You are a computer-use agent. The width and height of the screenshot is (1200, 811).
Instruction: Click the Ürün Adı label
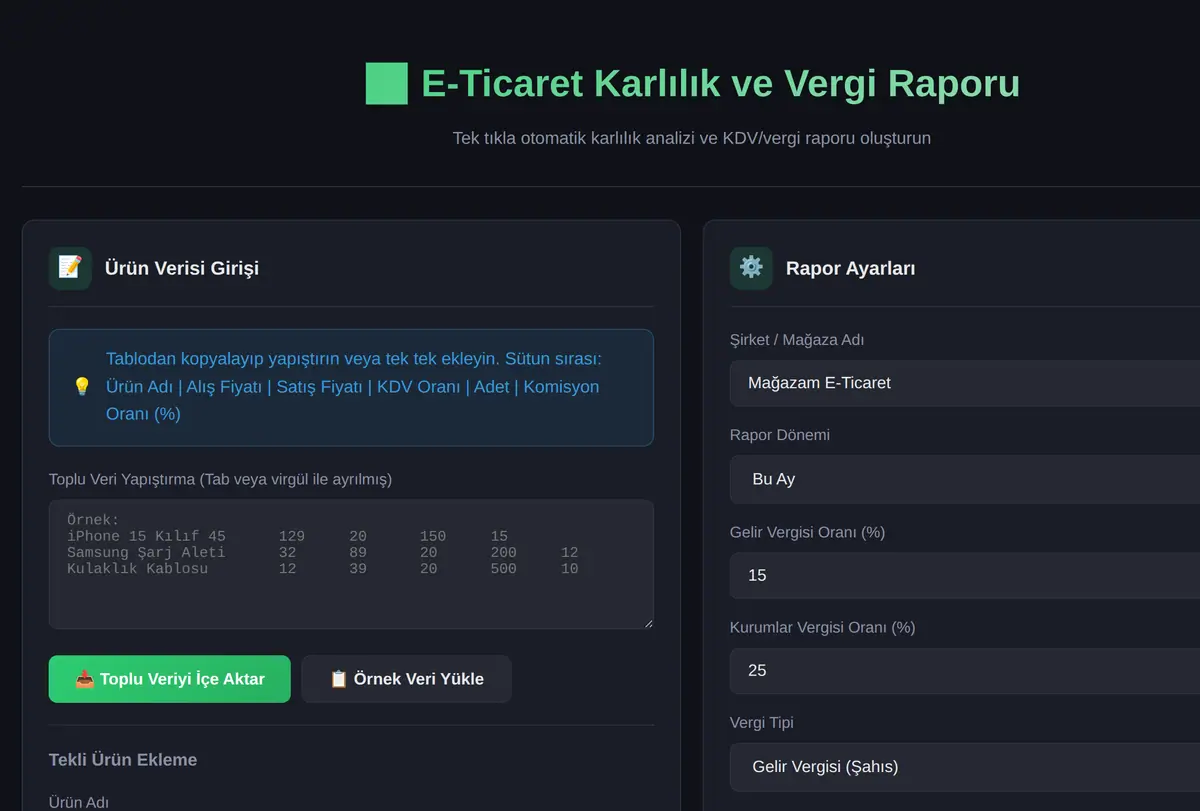point(79,802)
